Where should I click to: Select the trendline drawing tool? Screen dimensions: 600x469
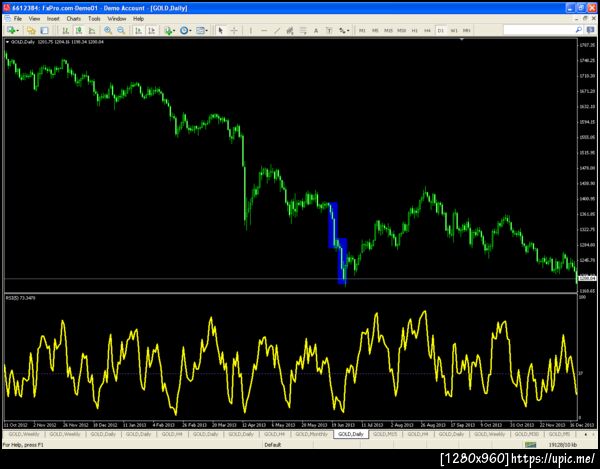[277, 30]
